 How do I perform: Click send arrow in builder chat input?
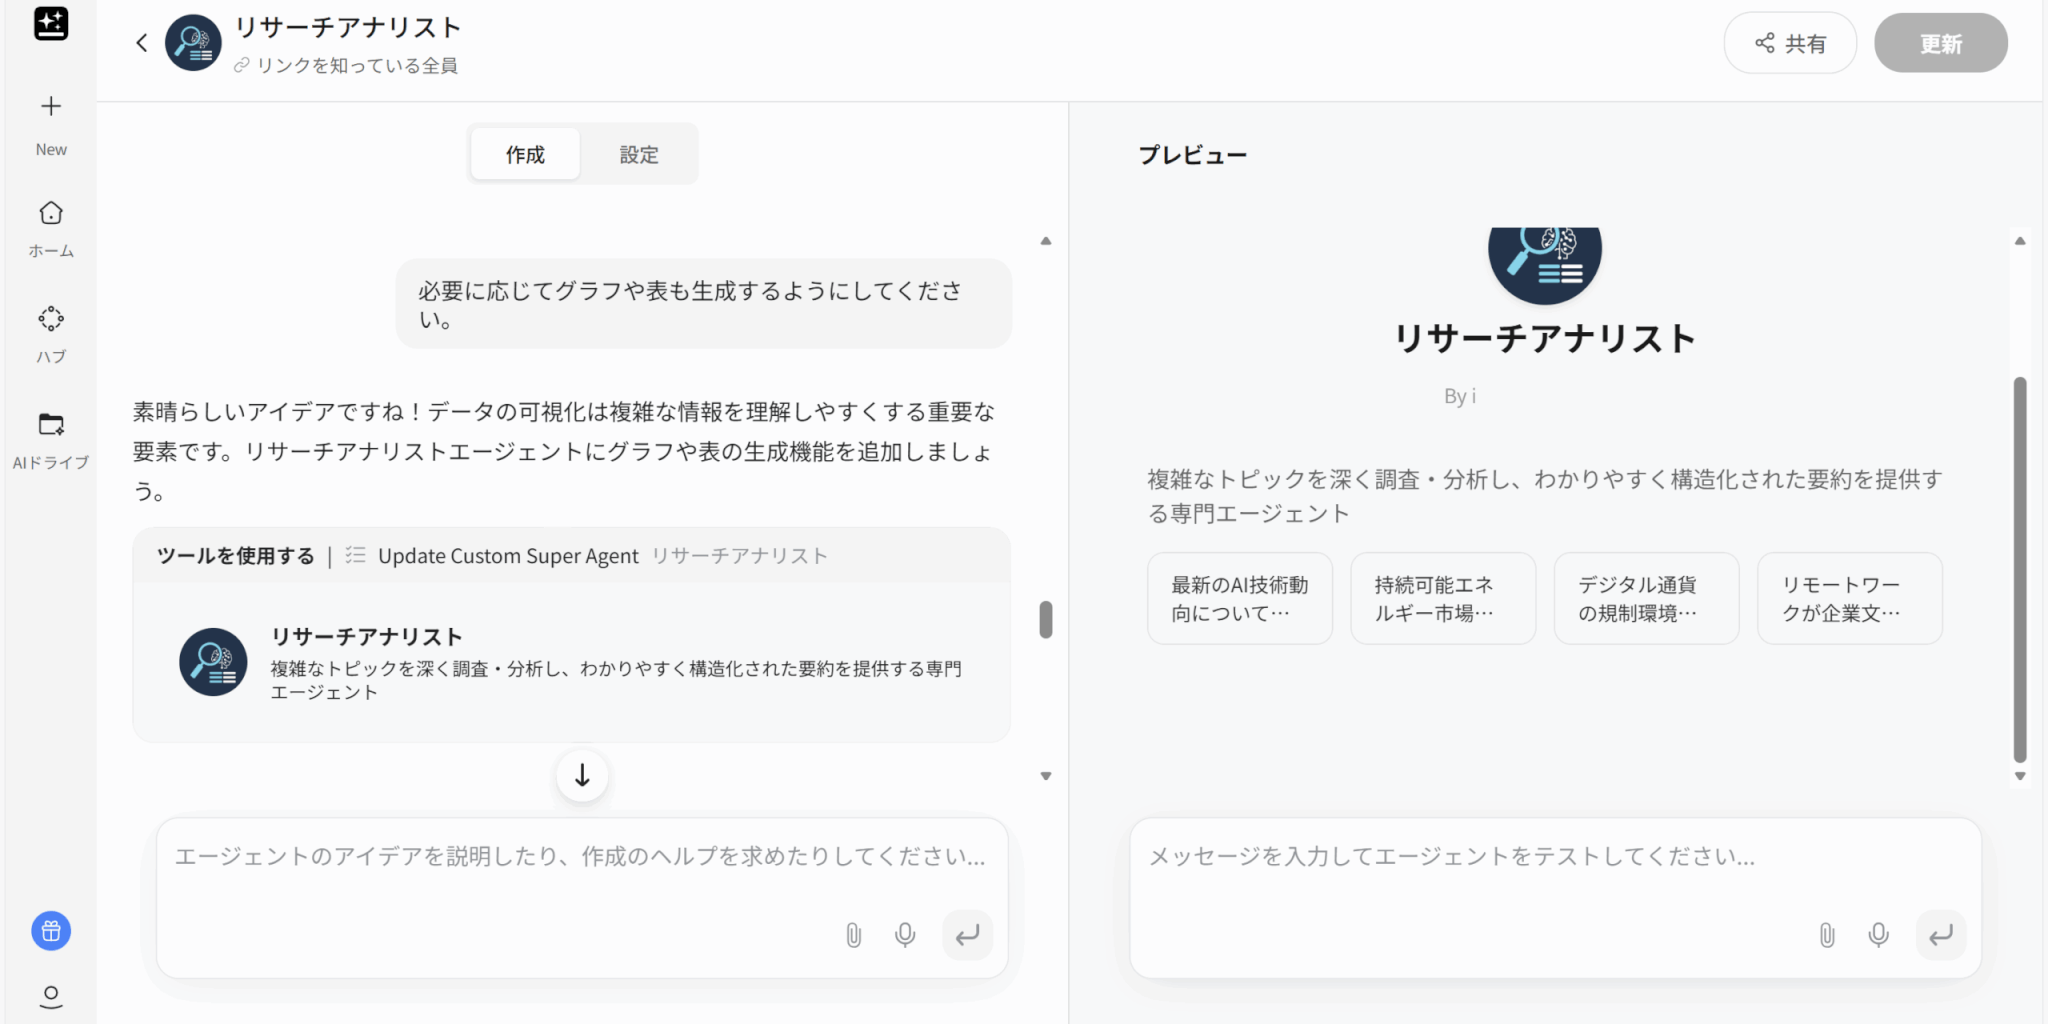967,935
